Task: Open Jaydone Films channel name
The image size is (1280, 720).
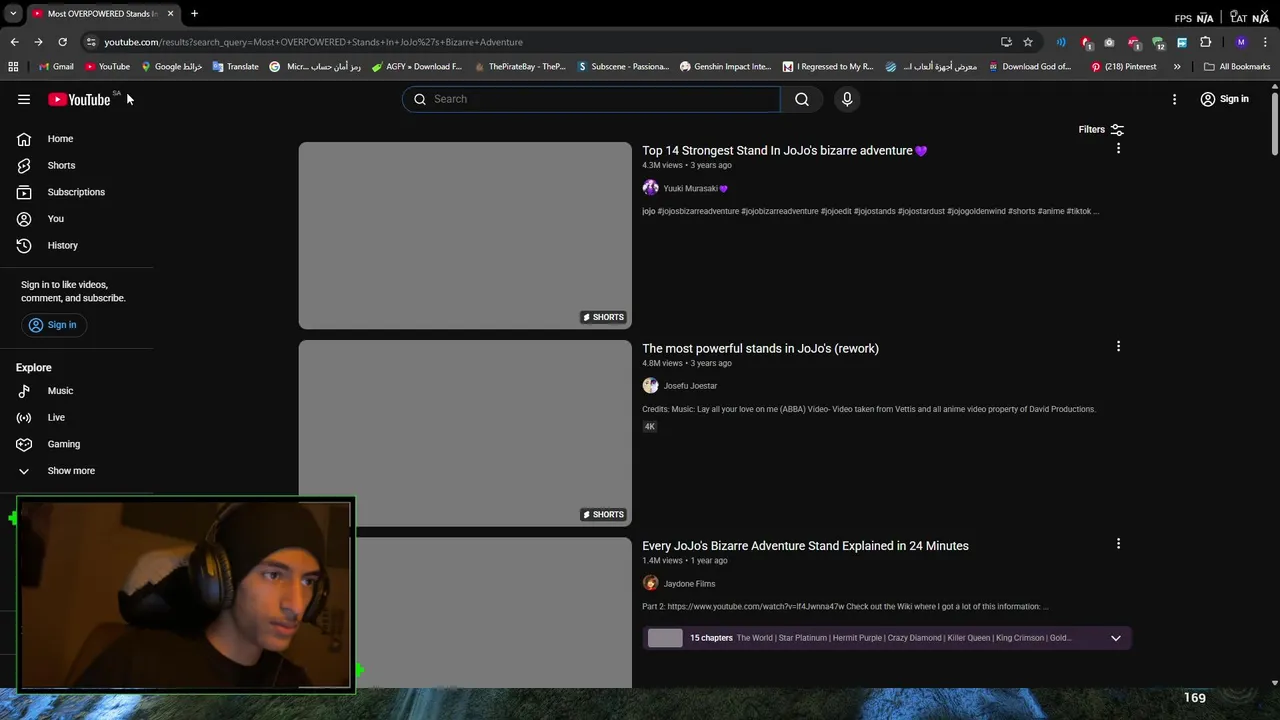Action: click(x=689, y=584)
